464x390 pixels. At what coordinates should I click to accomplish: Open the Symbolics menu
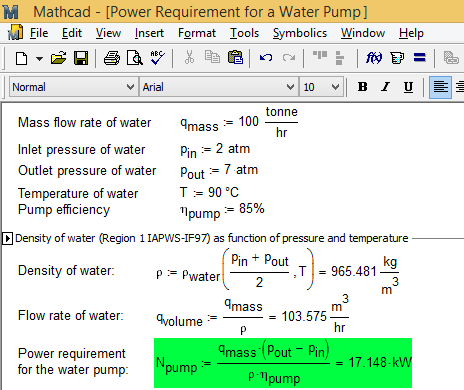coord(300,33)
